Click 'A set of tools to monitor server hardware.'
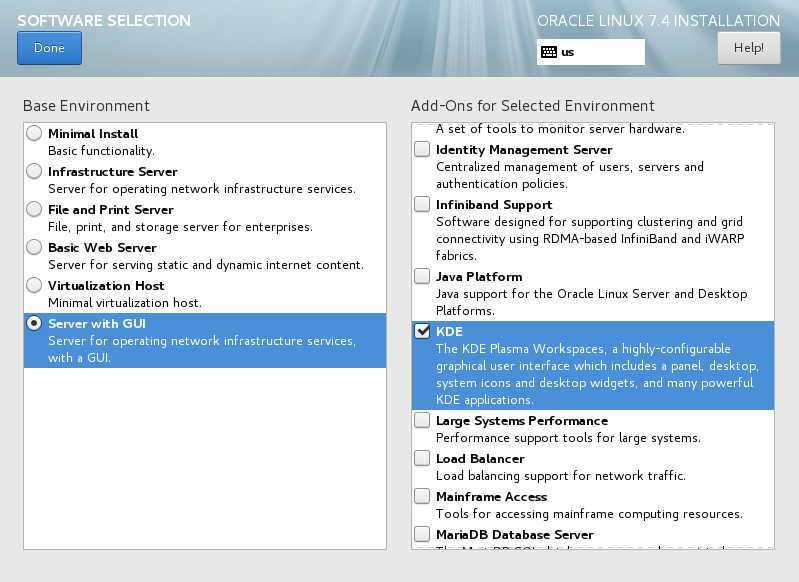 pos(561,129)
